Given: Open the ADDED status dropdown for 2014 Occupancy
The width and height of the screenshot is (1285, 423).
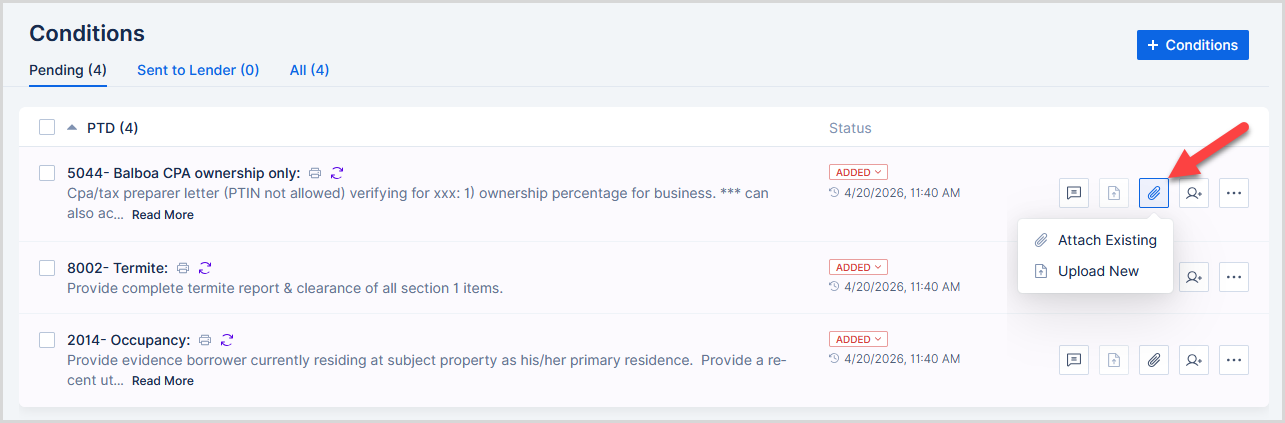Looking at the screenshot, I should tap(858, 340).
